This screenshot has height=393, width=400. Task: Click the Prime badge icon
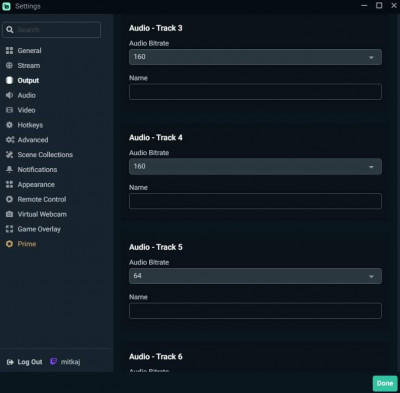point(9,244)
